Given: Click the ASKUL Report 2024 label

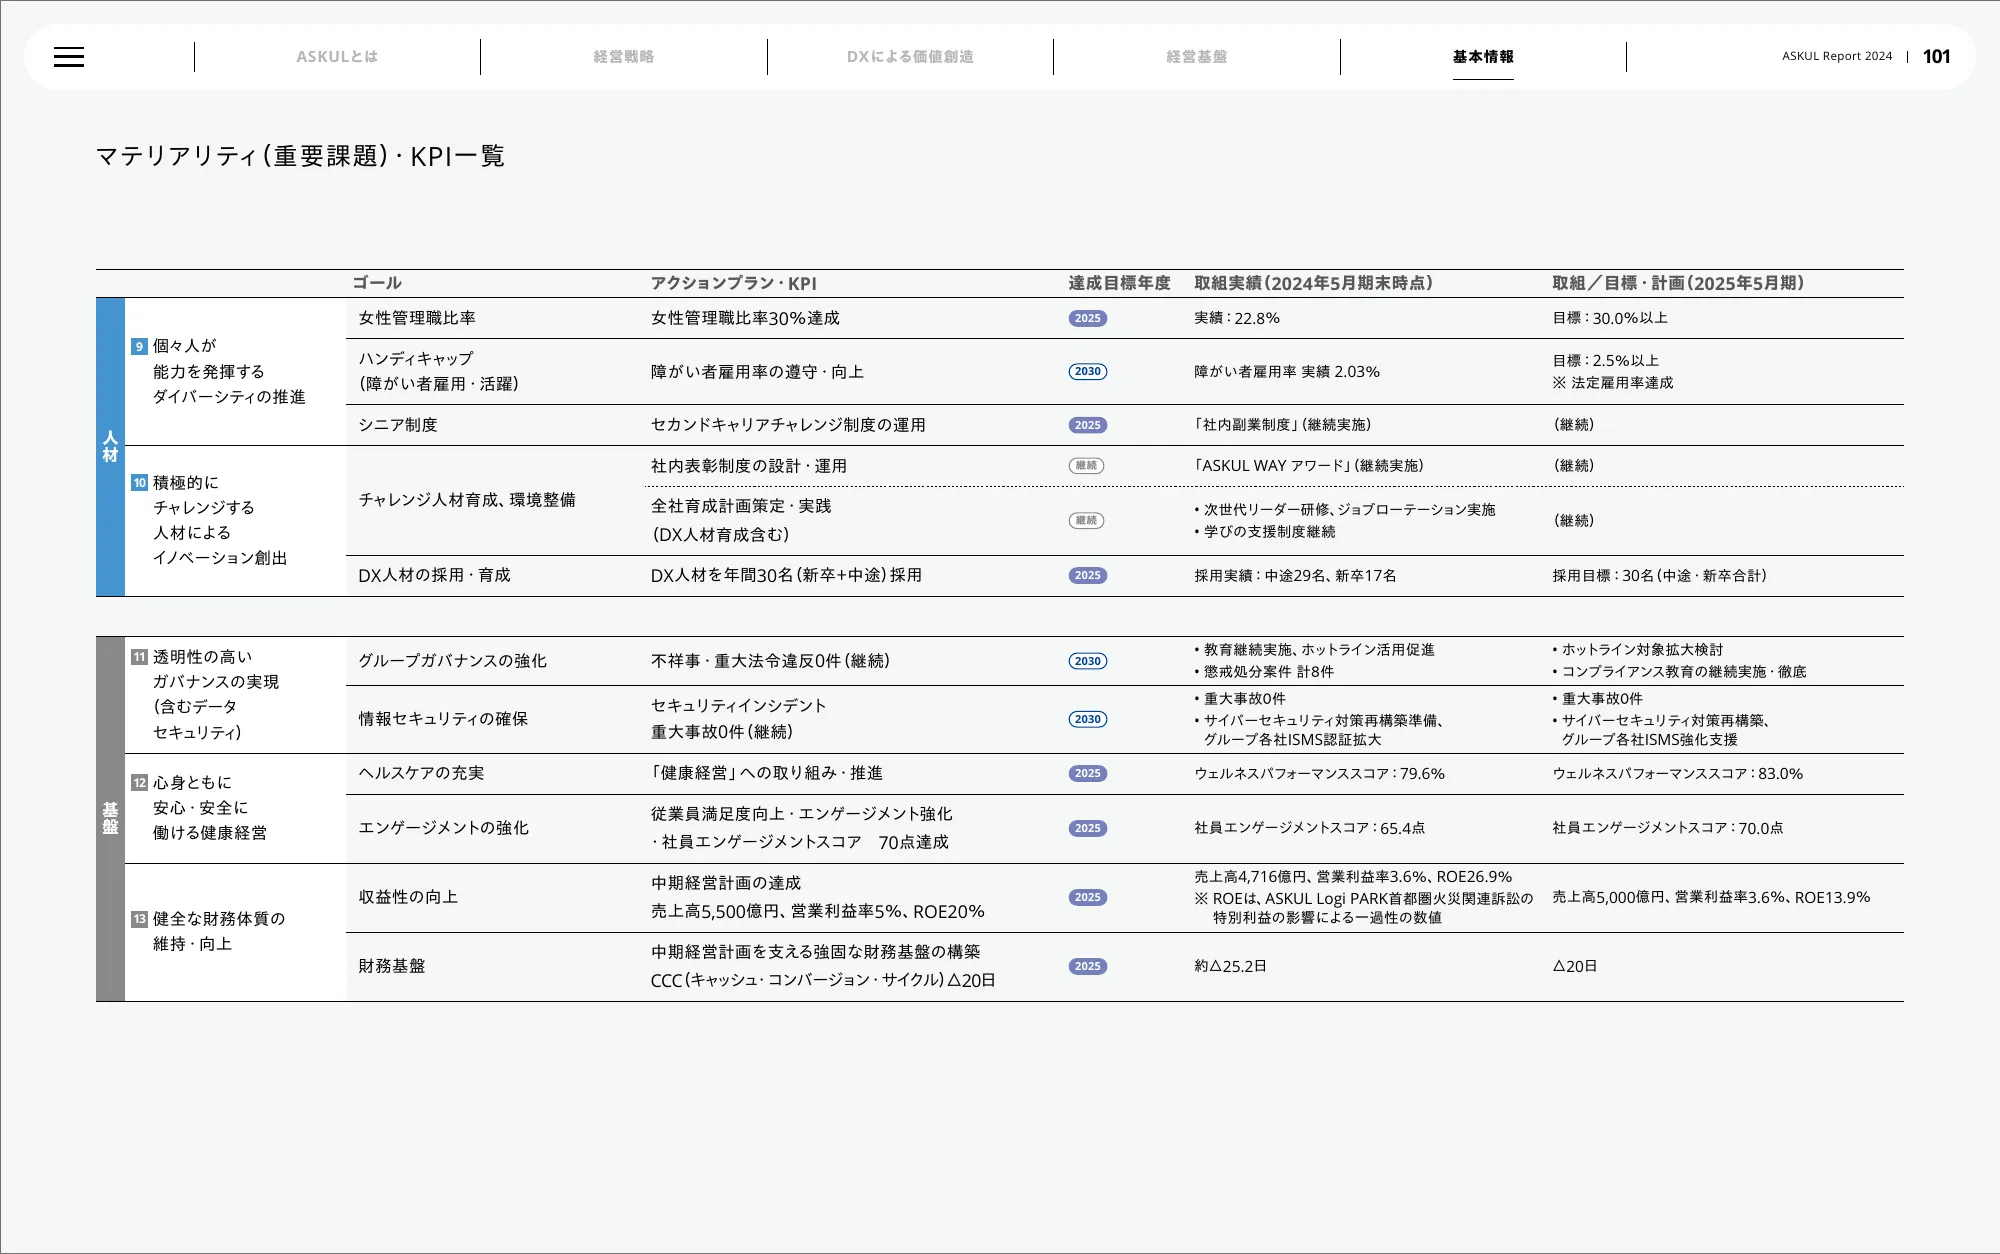Looking at the screenshot, I should [1836, 57].
